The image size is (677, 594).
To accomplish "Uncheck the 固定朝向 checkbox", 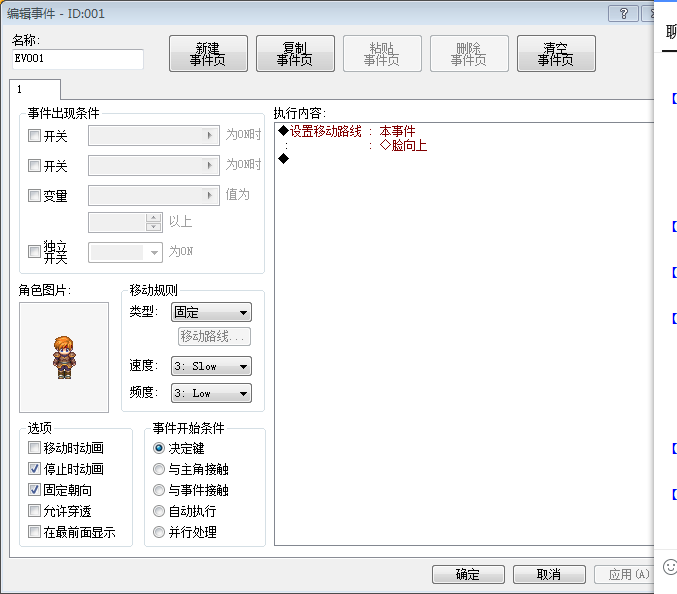I will click(34, 490).
